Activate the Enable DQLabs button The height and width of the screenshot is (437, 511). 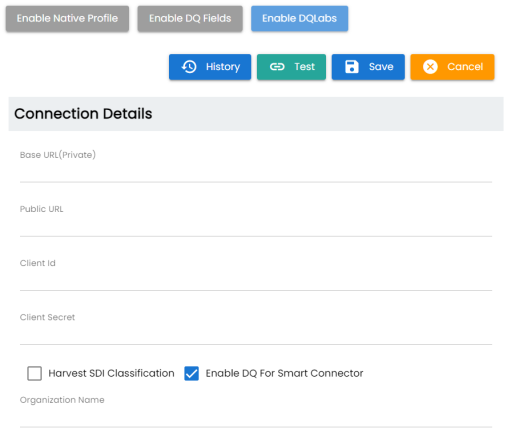pos(300,19)
